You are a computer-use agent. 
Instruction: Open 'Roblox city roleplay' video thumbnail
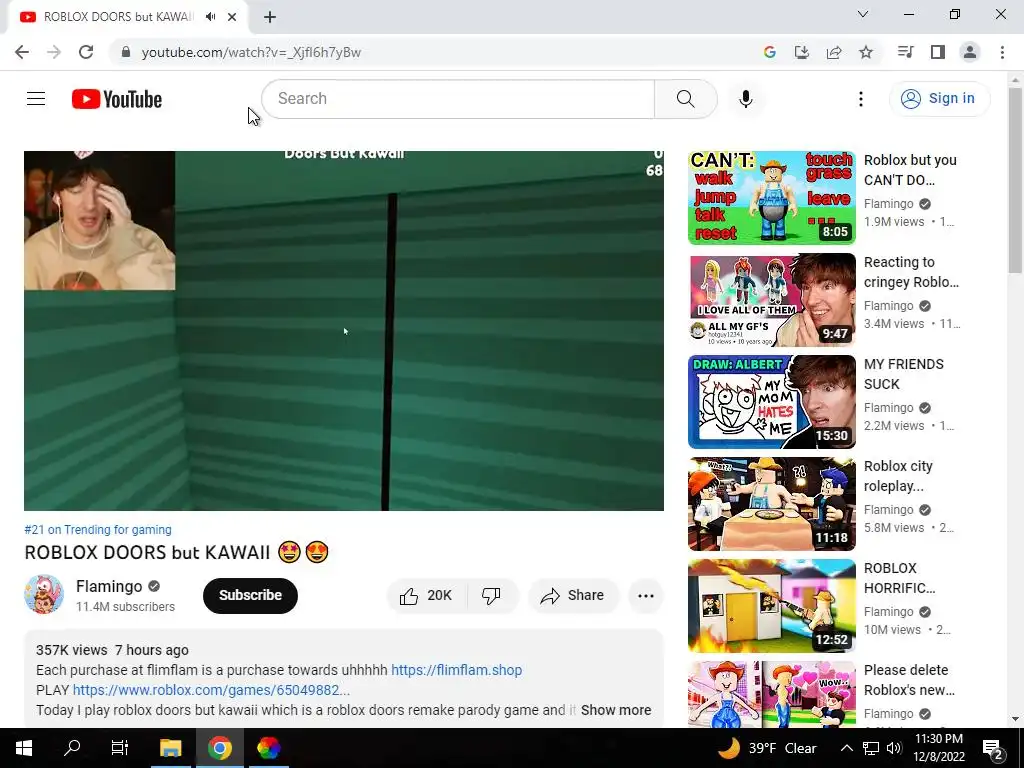point(771,504)
